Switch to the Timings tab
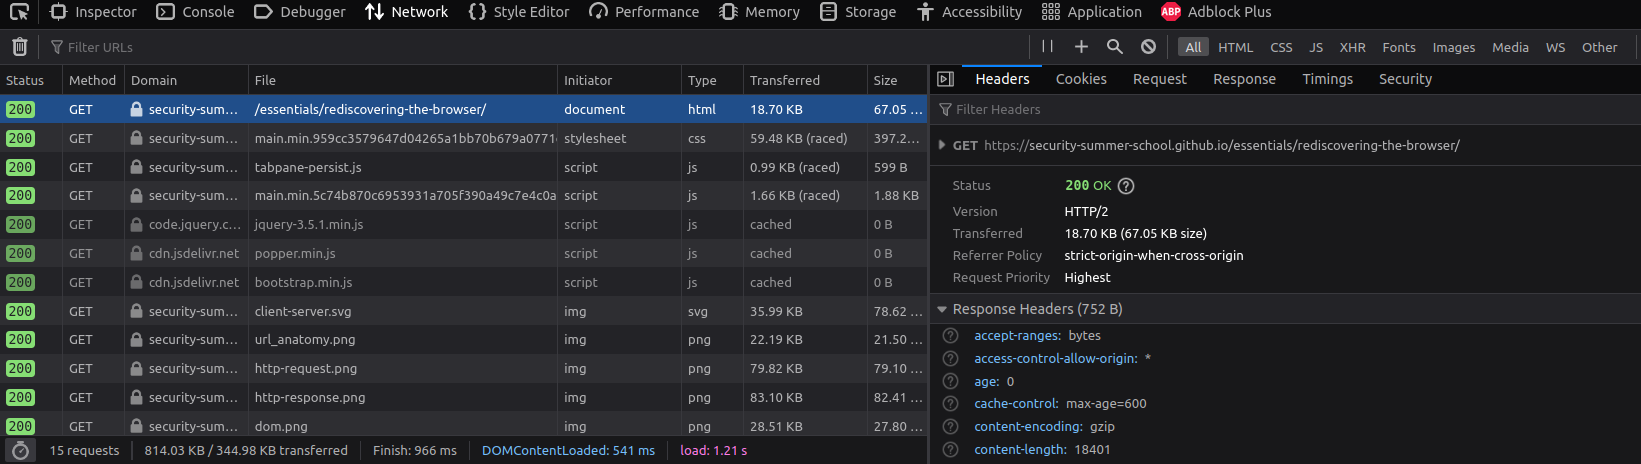Screen dimensions: 1641x464 tap(1327, 79)
